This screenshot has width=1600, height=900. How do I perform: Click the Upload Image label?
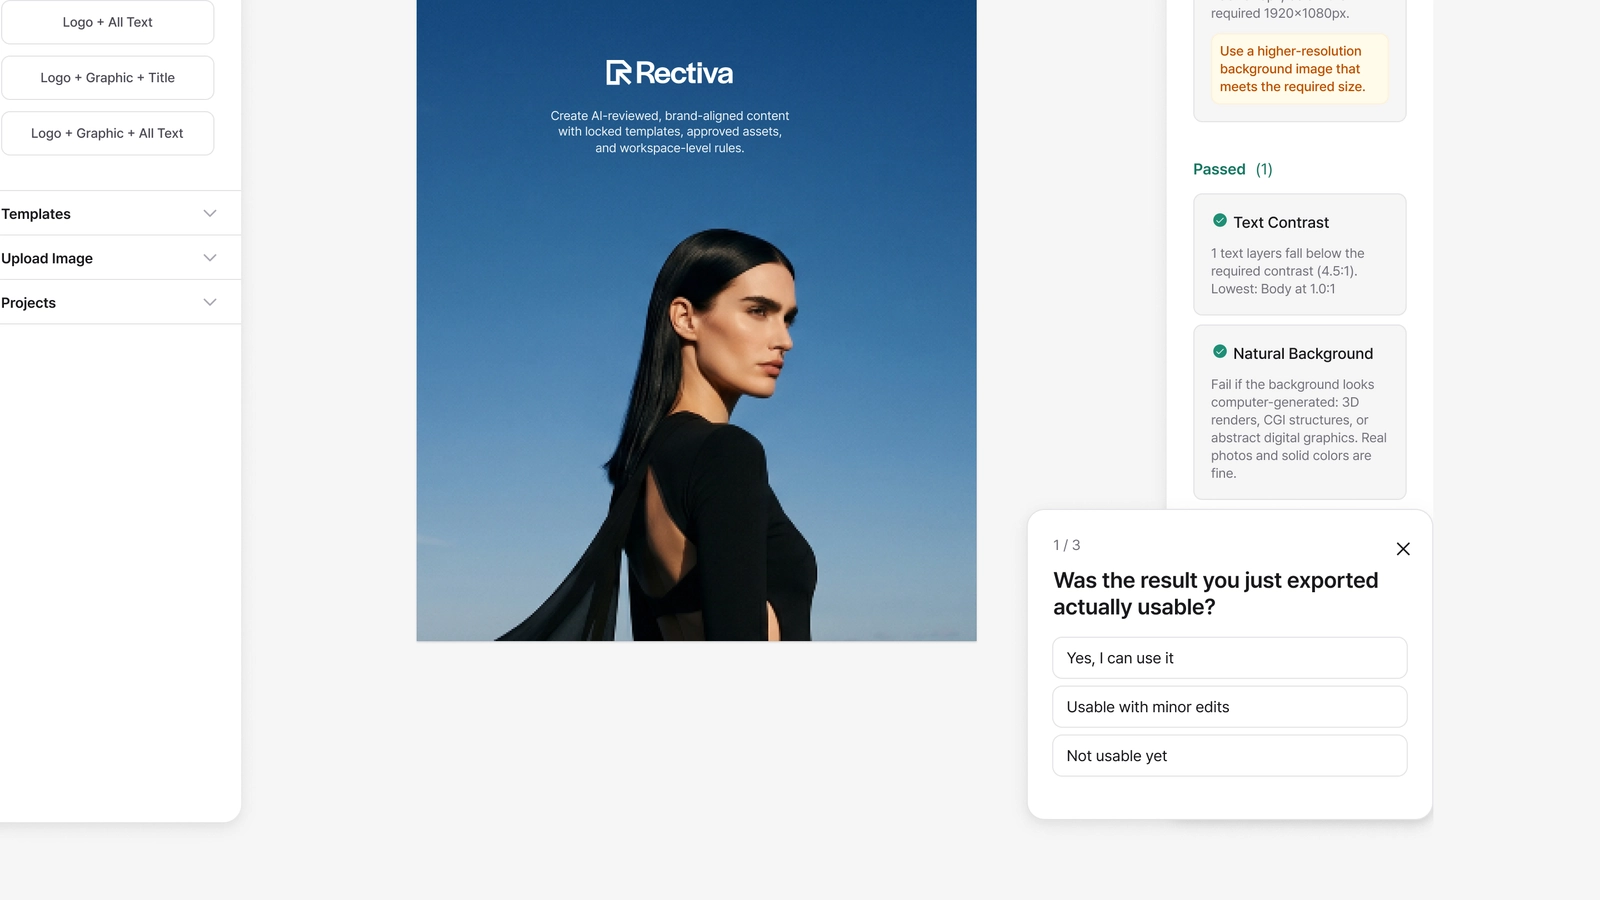(x=47, y=258)
